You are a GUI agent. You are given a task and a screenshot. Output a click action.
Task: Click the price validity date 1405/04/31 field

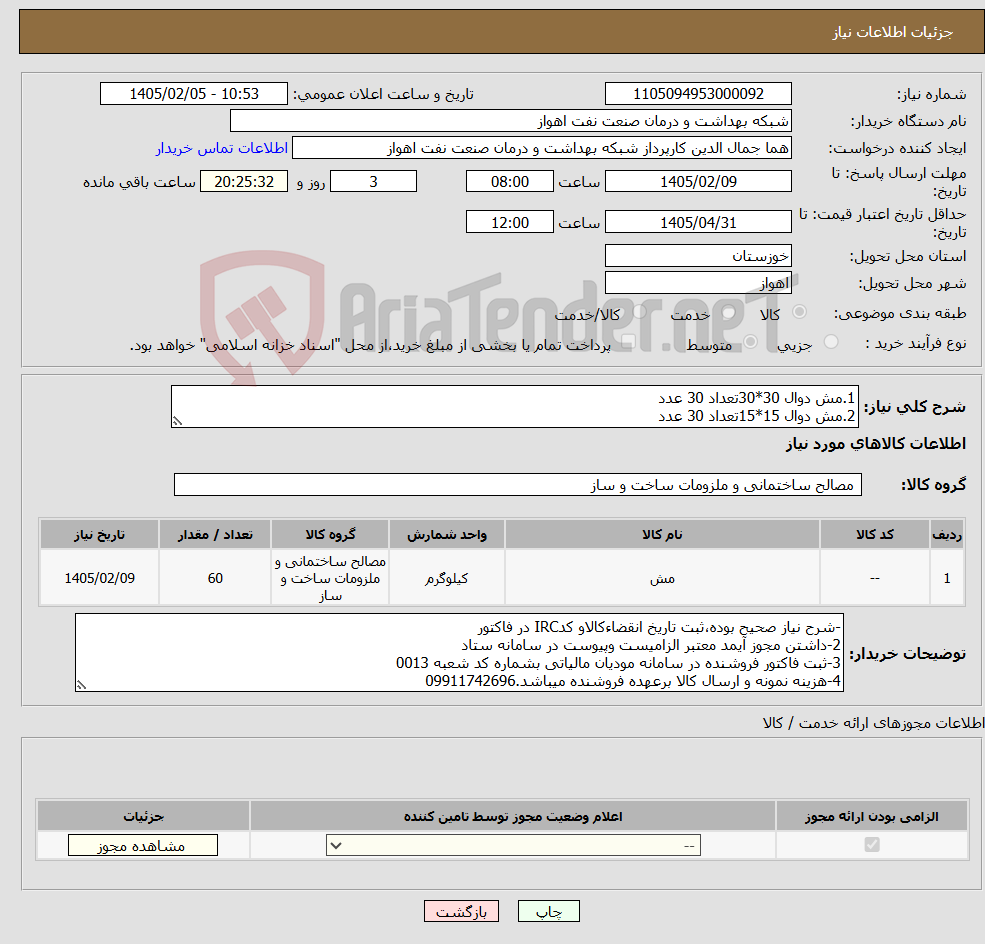tap(698, 222)
